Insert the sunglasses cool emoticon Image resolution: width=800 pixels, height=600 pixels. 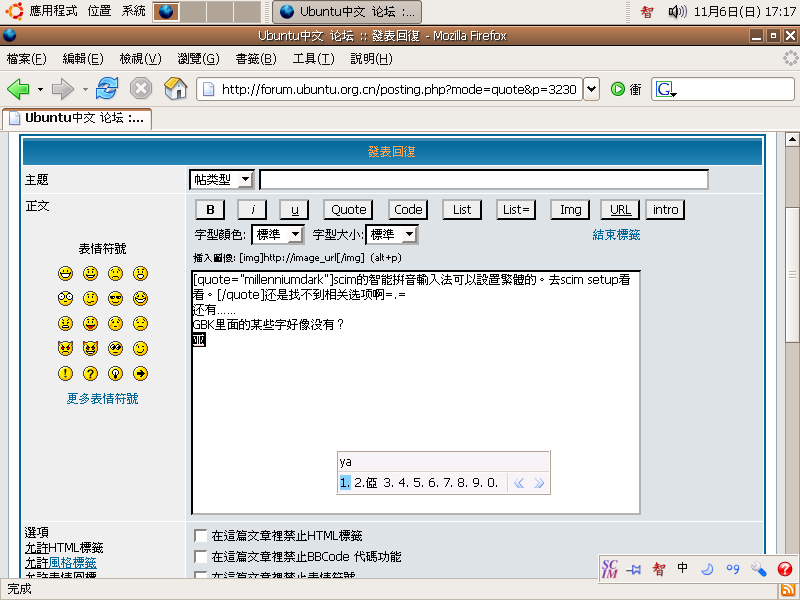click(115, 298)
